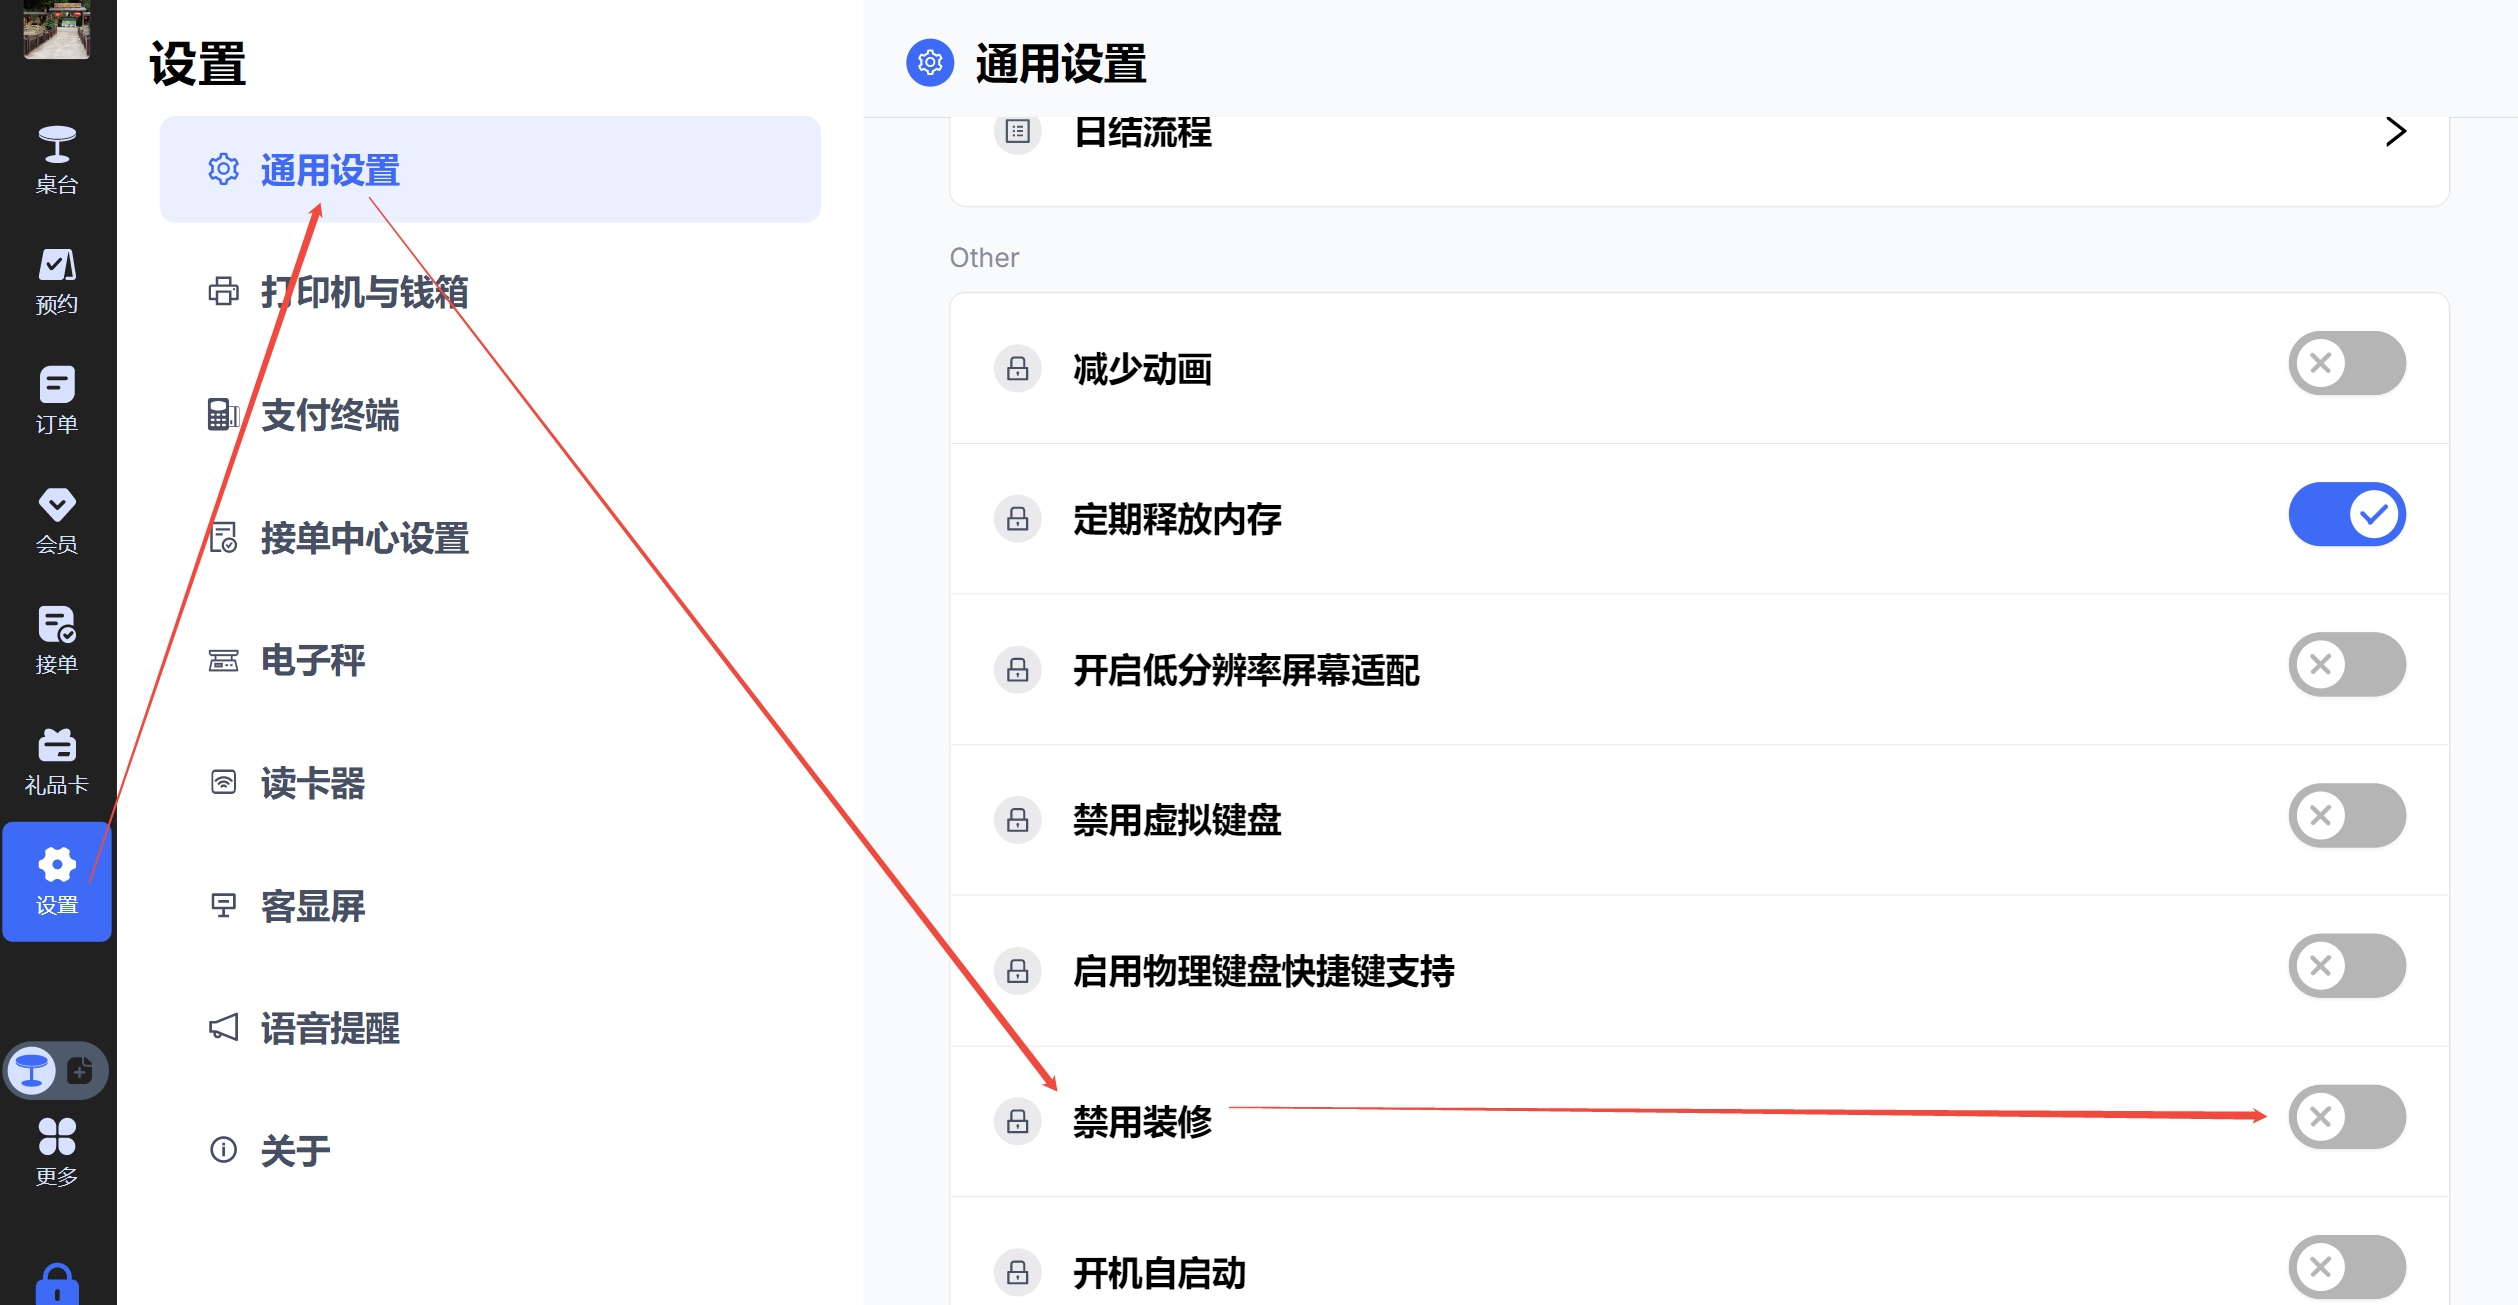Open 语音提醒 voice reminder settings
Screen dimensions: 2518x1305
pos(330,1028)
